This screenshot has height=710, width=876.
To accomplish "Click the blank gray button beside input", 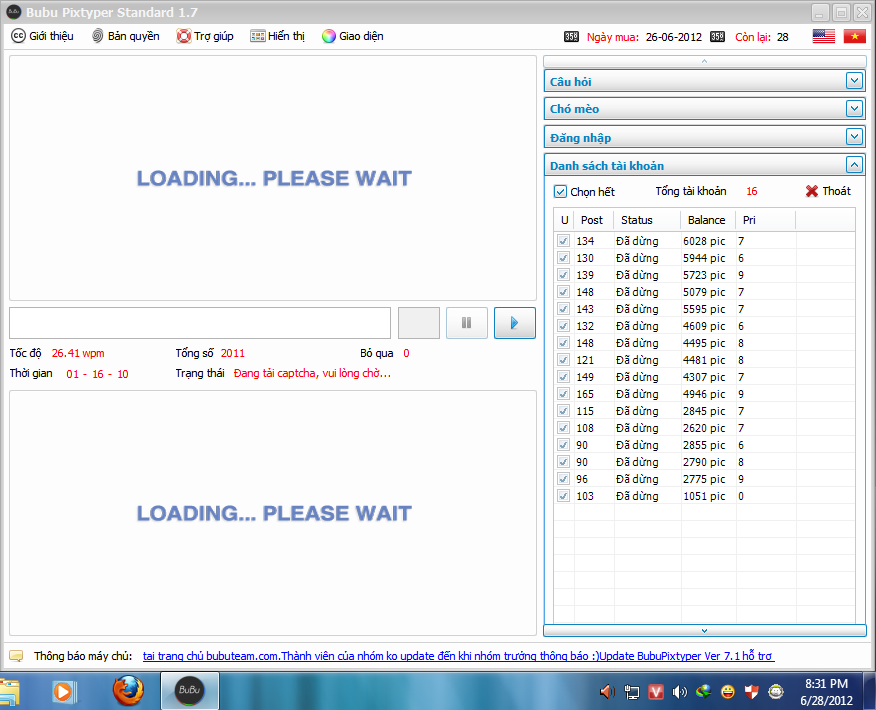I will pyautogui.click(x=418, y=323).
